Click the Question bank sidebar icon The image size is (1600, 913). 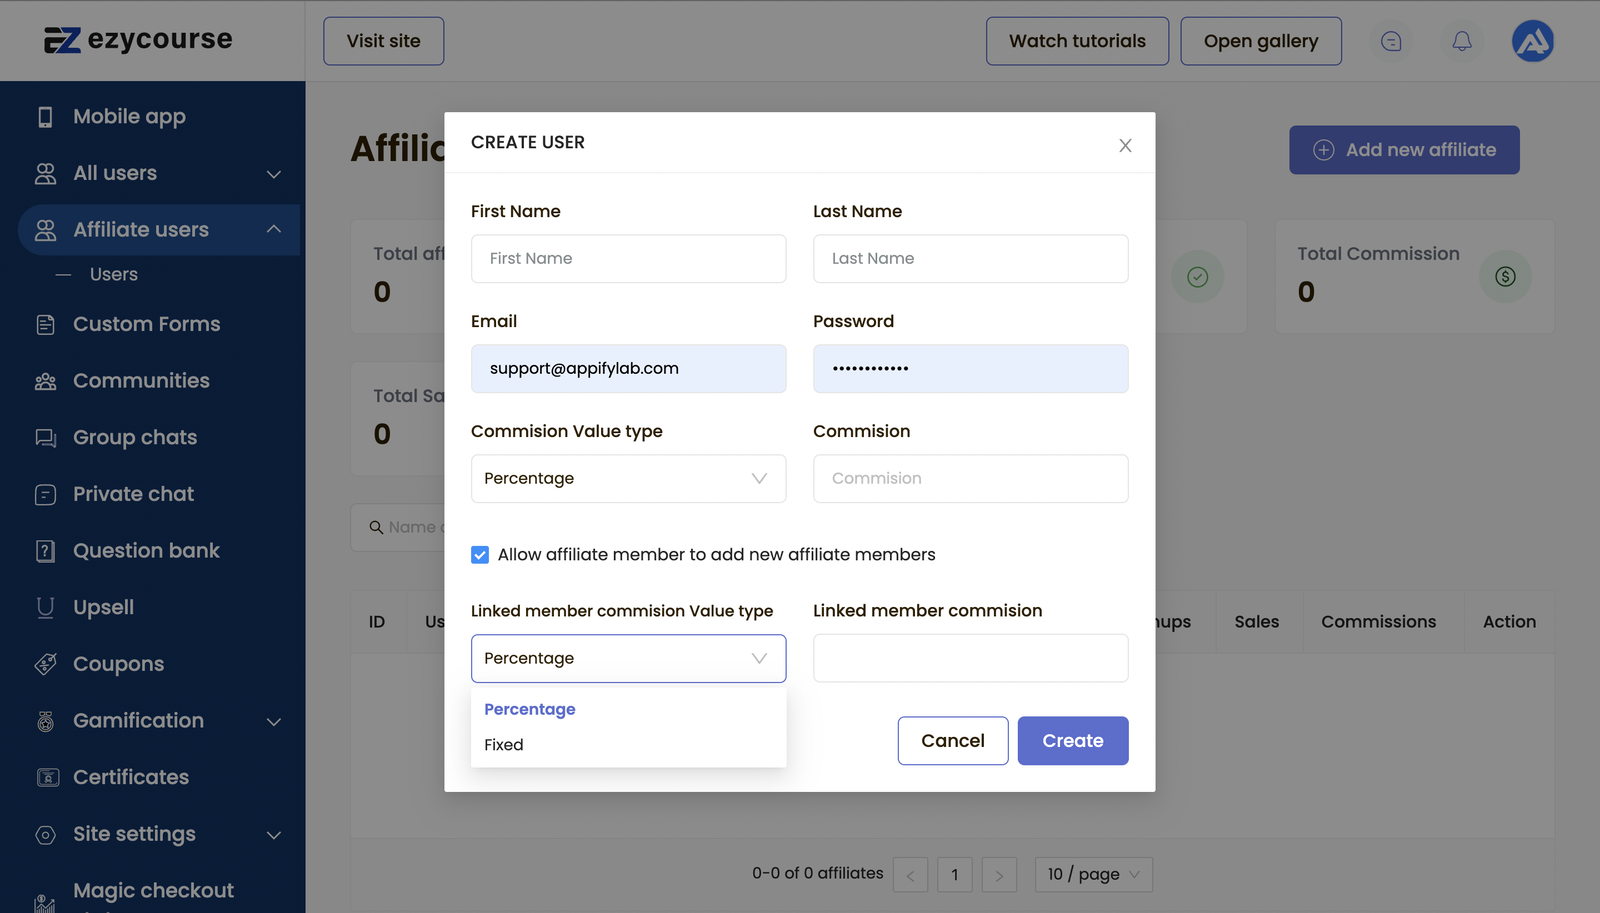(x=45, y=551)
